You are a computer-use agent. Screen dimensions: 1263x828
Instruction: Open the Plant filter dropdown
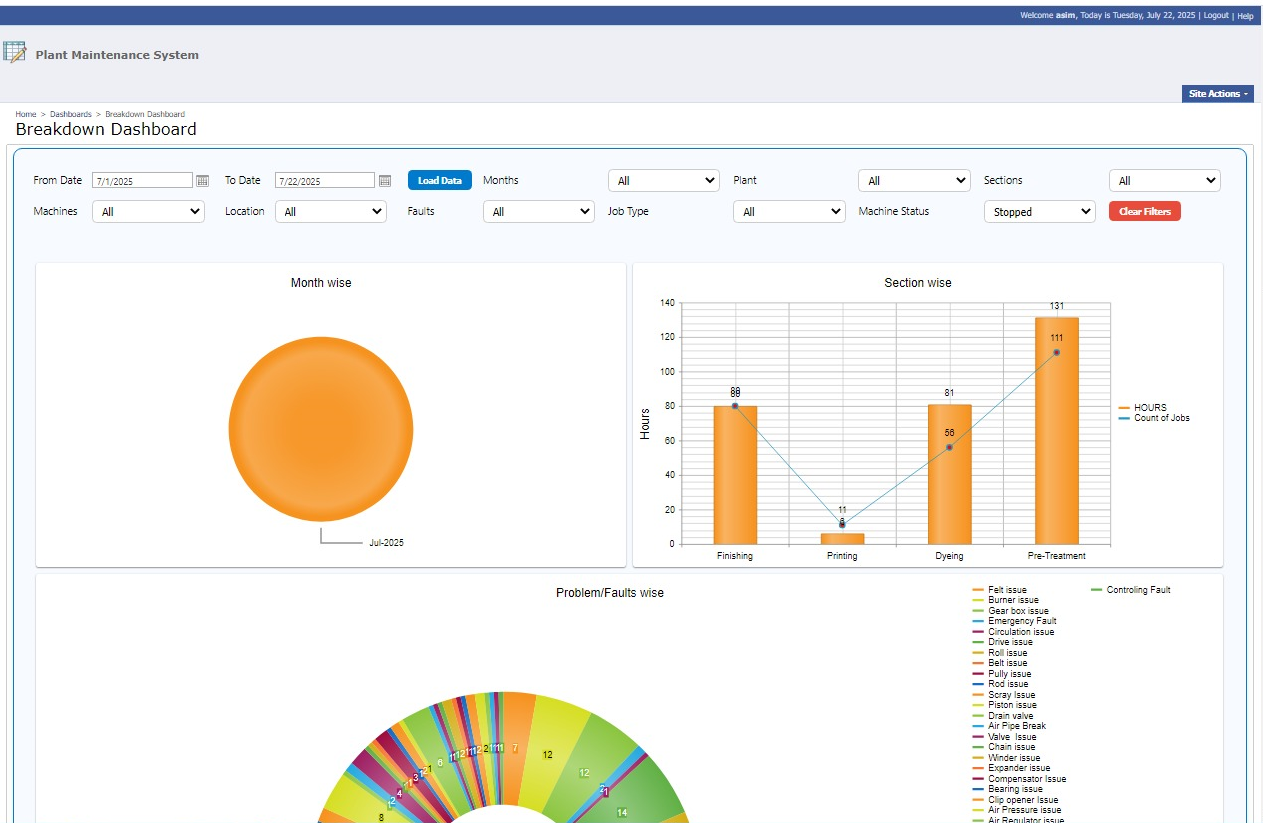tap(914, 181)
